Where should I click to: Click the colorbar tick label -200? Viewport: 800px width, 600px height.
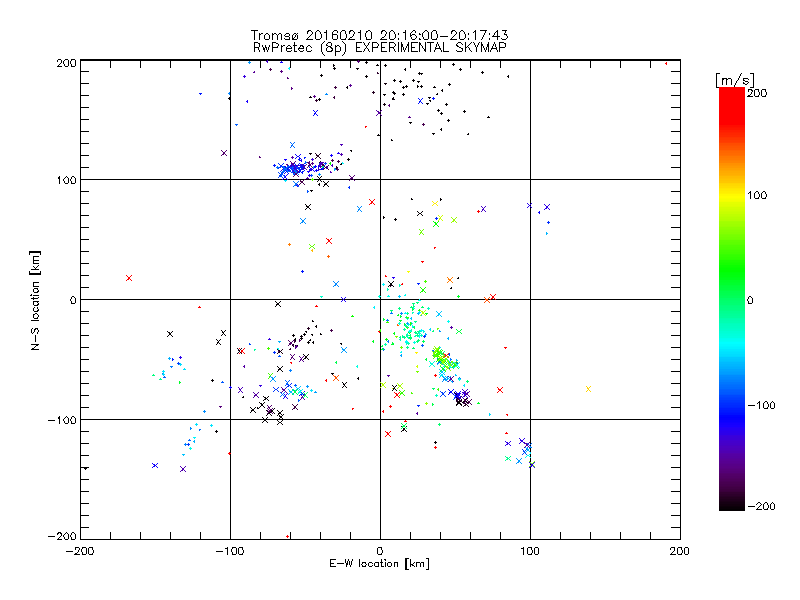pyautogui.click(x=761, y=506)
